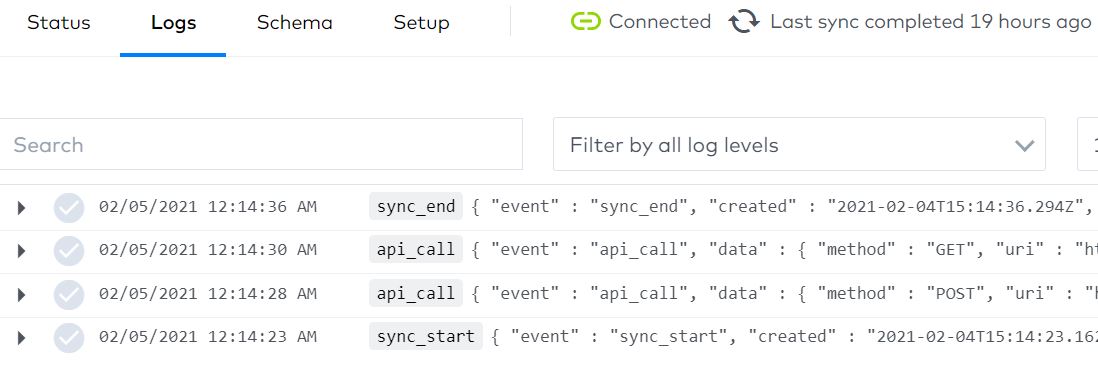Open Filter by all log levels dropdown
This screenshot has height=385, width=1098.
(799, 144)
